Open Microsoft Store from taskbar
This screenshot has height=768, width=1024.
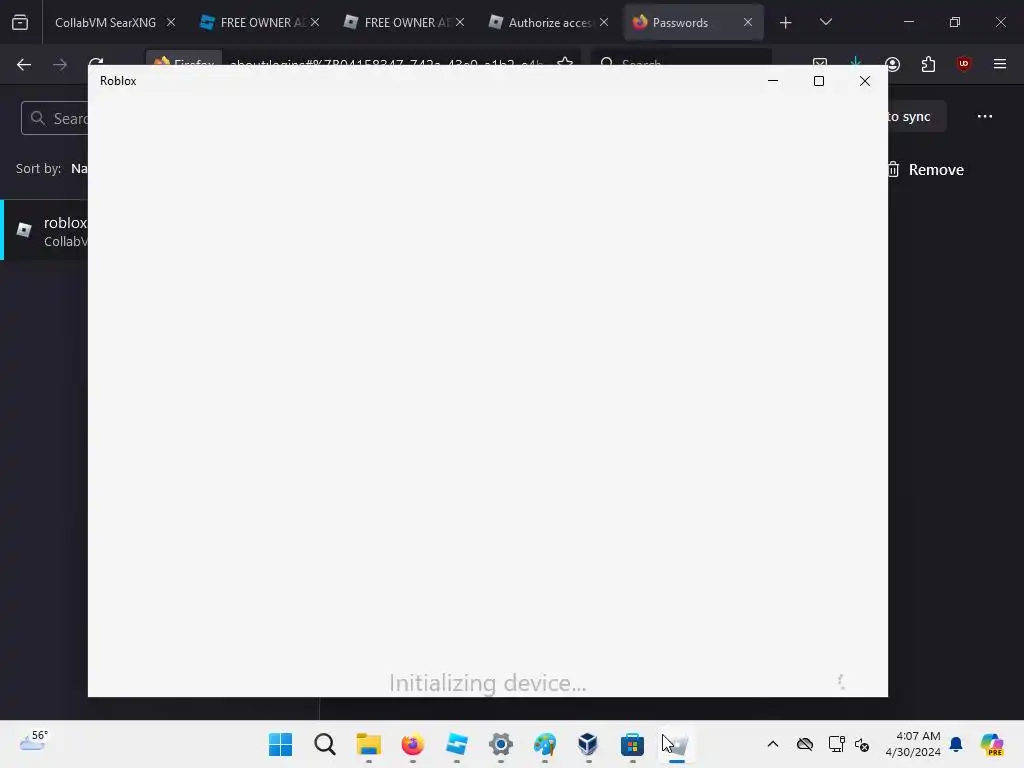[632, 744]
